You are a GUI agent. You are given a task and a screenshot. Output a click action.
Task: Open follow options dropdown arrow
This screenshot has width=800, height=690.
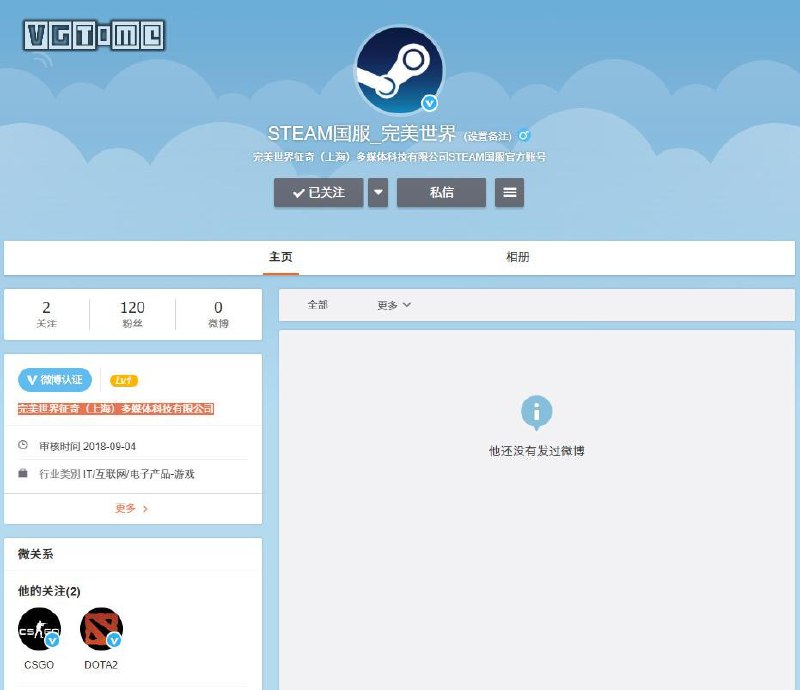[378, 192]
